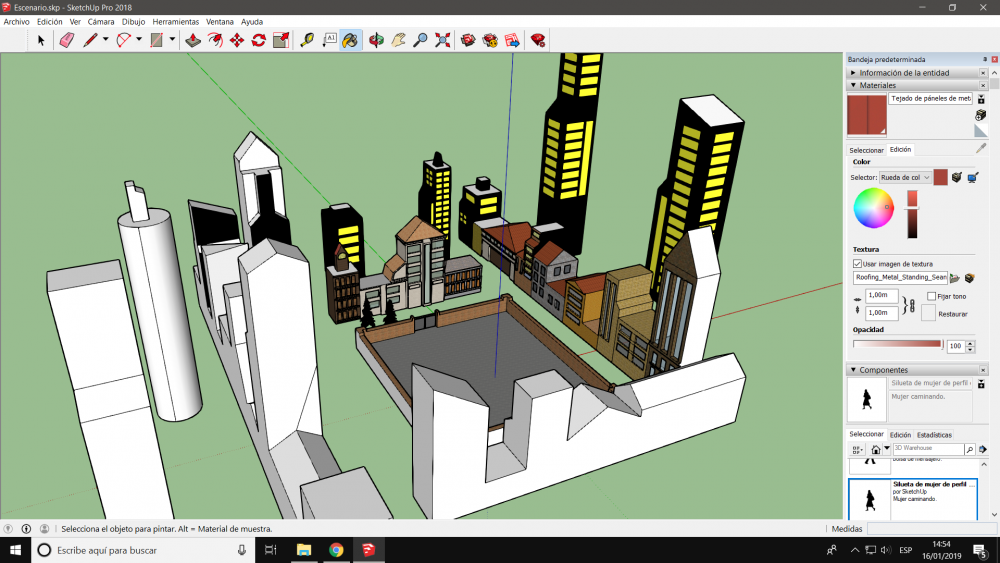This screenshot has height=563, width=1000.
Task: Click the 3D Warehouse search field
Action: 927,450
